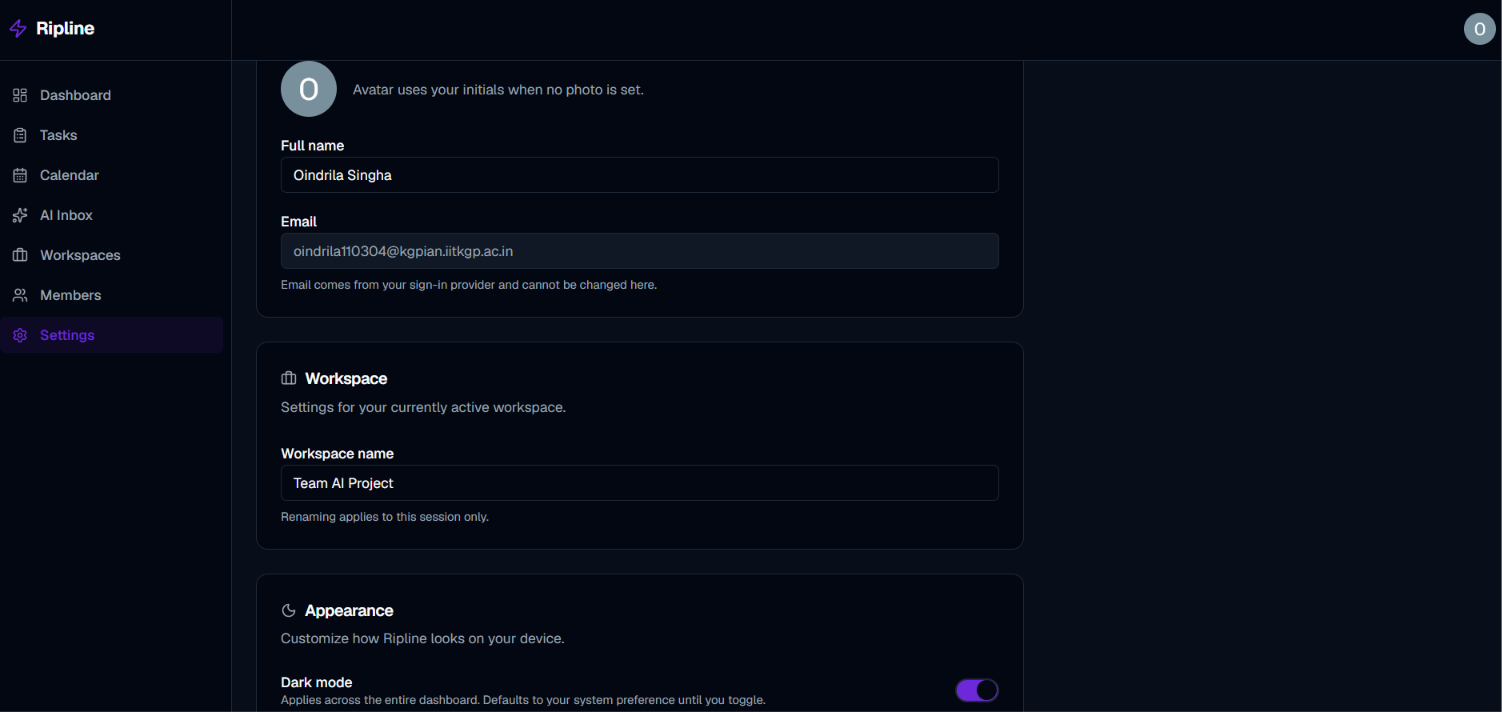The width and height of the screenshot is (1502, 712).
Task: Click the 'Dark mode' label text
Action: click(316, 683)
